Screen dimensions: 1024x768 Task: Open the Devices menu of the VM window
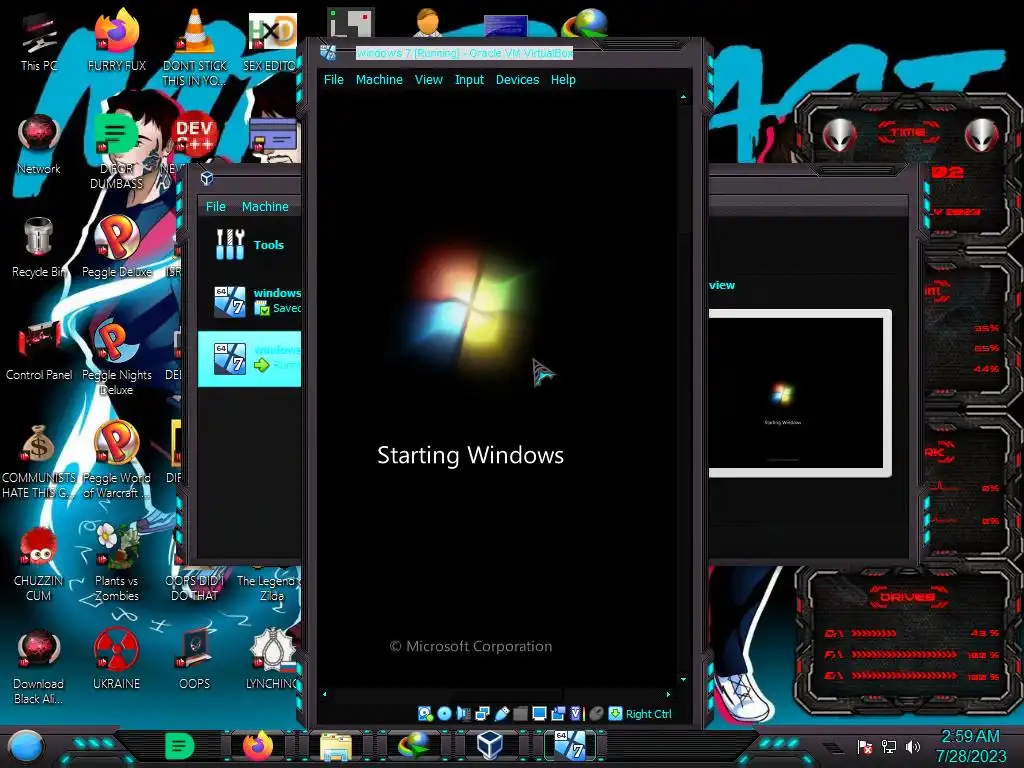pyautogui.click(x=517, y=80)
